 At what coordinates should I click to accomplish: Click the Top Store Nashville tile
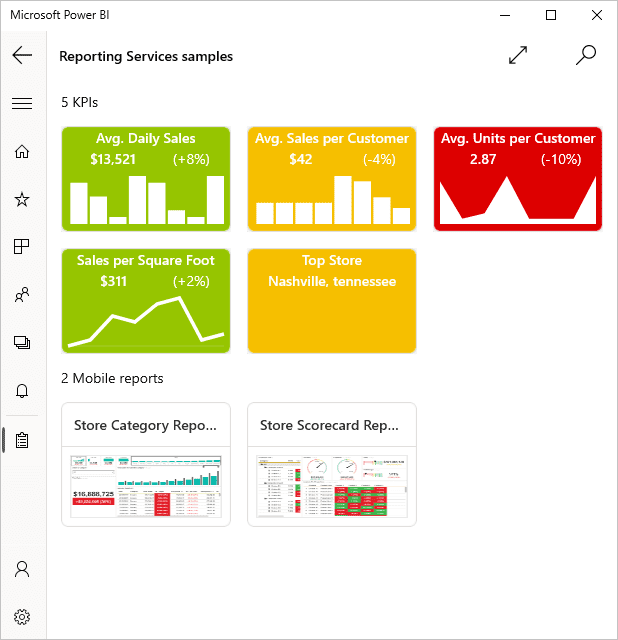[x=332, y=301]
